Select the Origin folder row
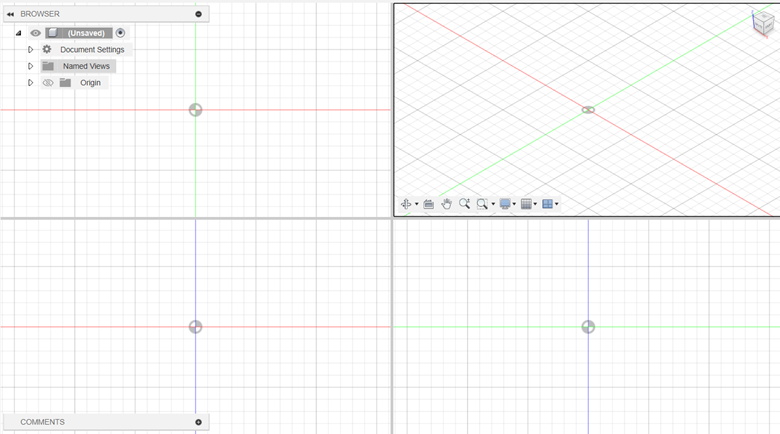Screen dimensions: 780x434 click(x=75, y=83)
